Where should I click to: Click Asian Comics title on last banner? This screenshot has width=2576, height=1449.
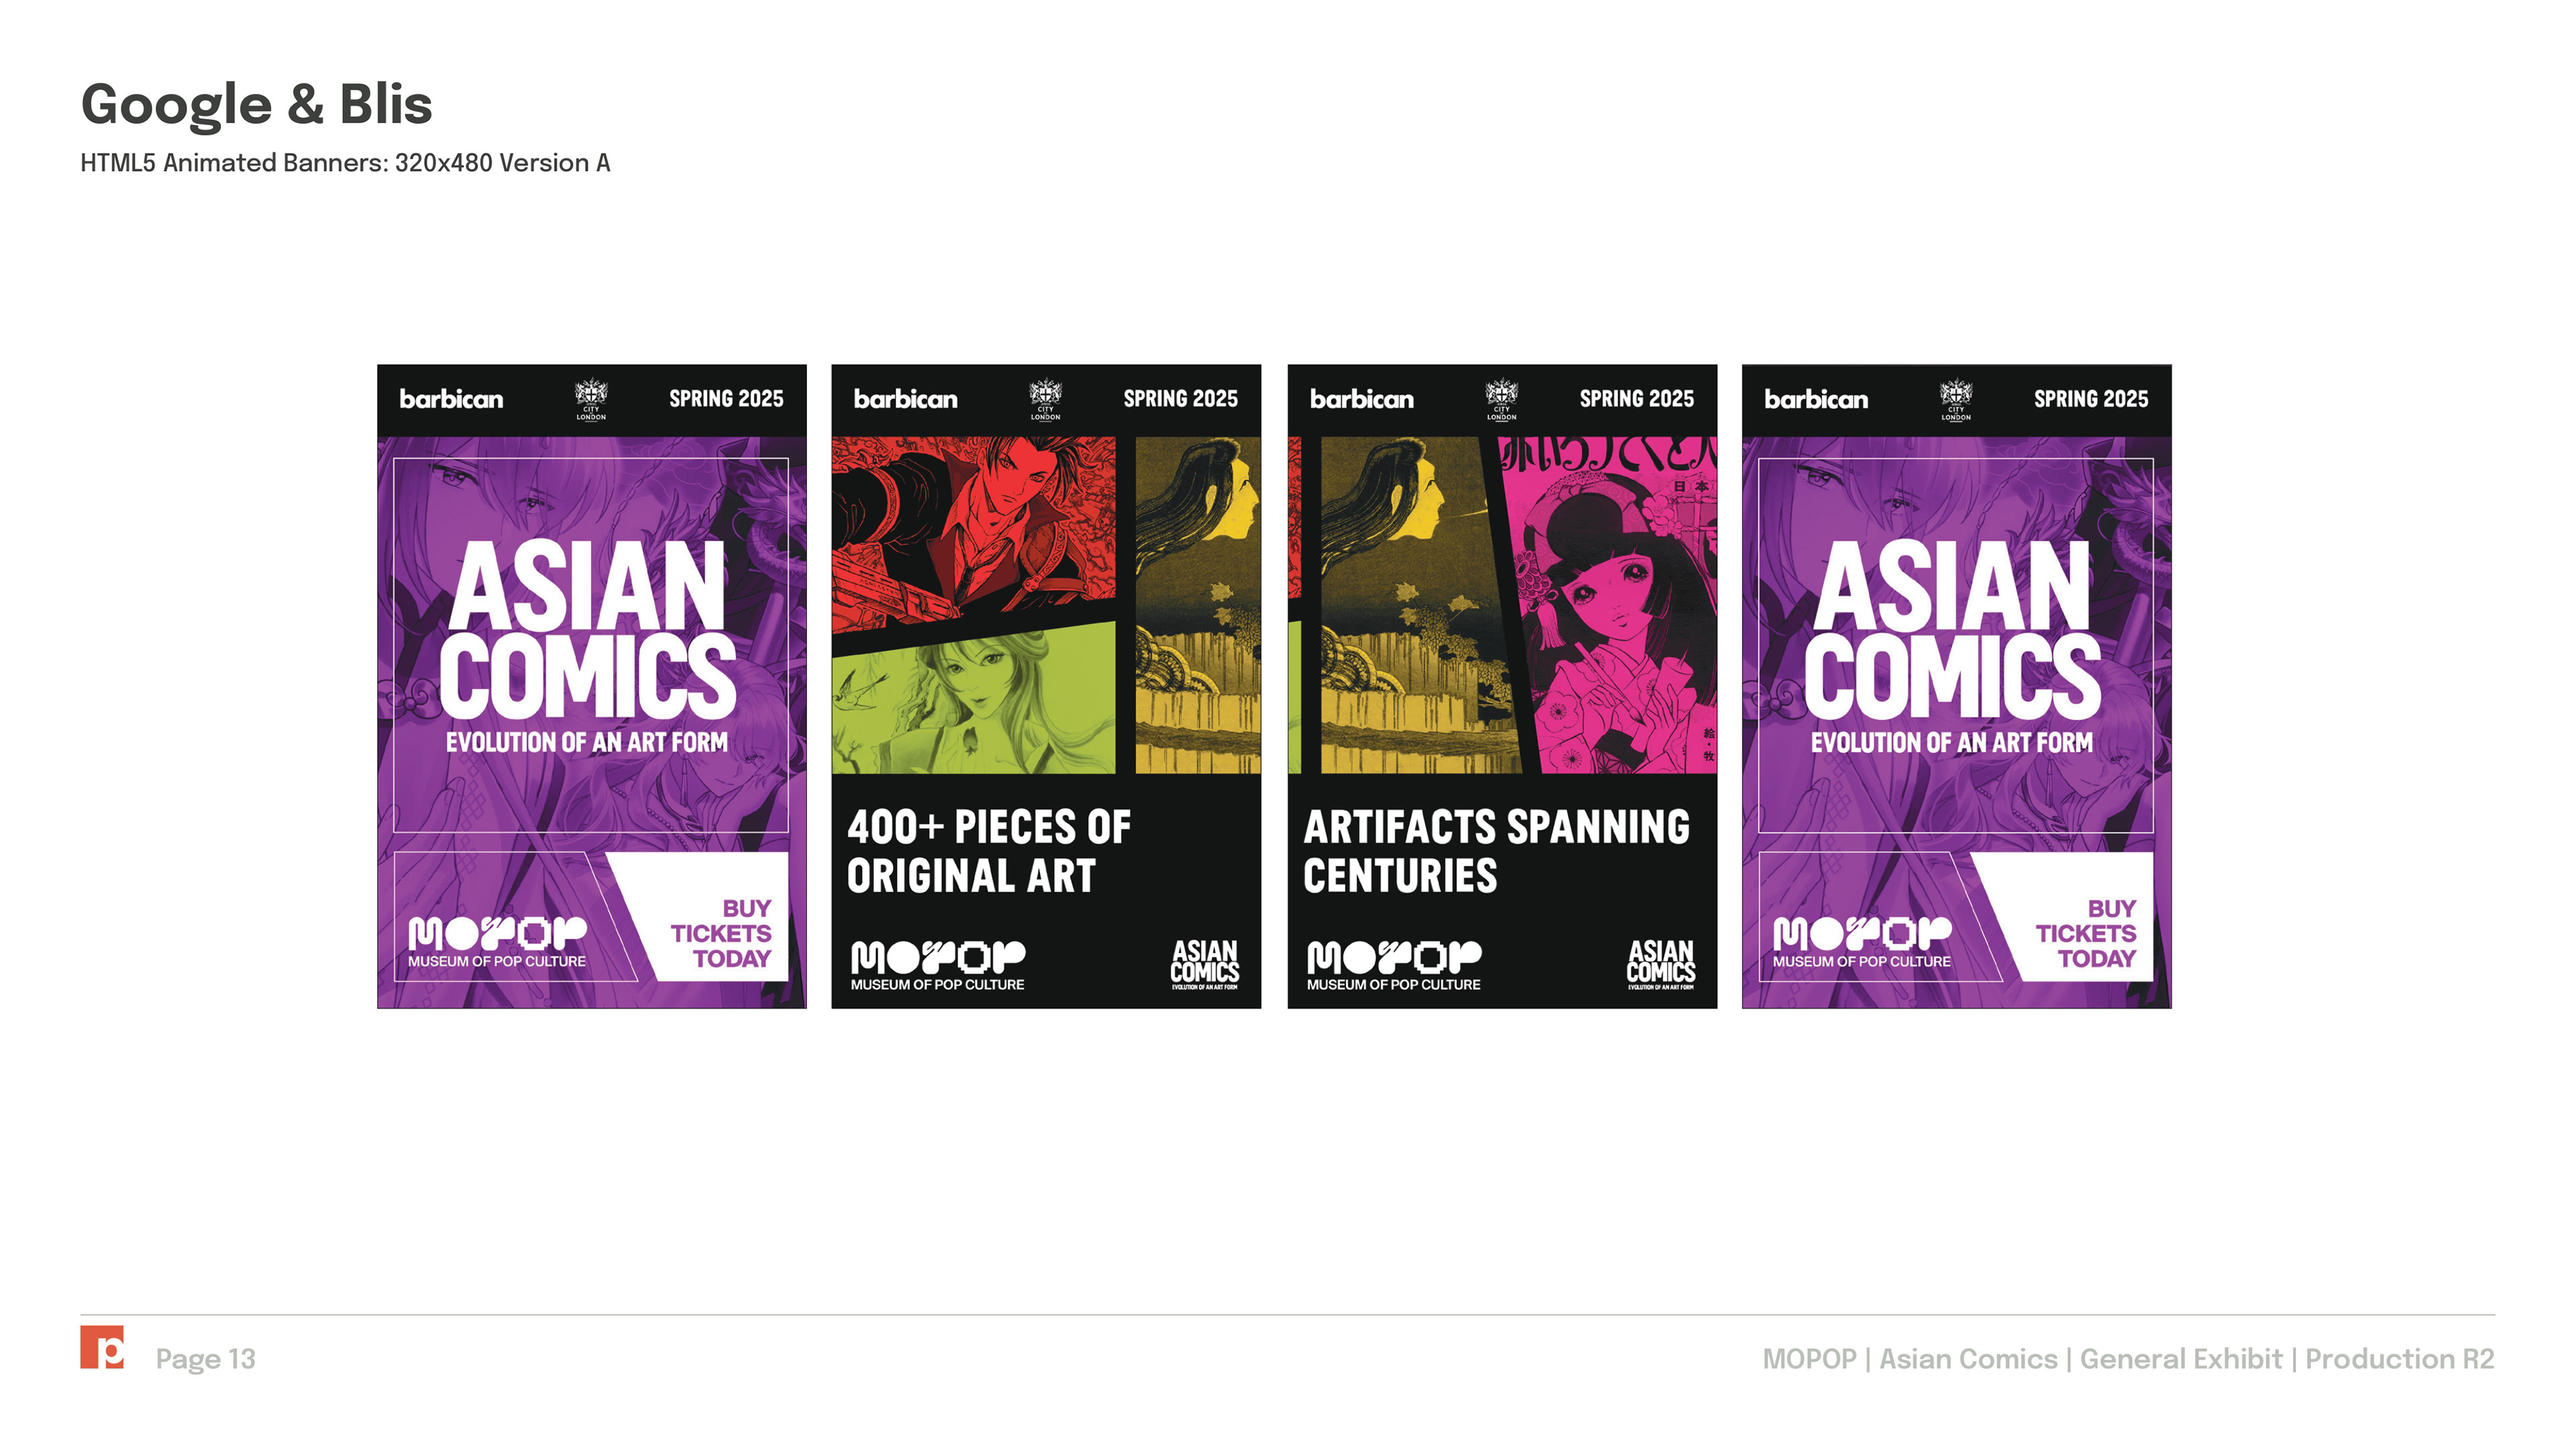tap(1952, 628)
